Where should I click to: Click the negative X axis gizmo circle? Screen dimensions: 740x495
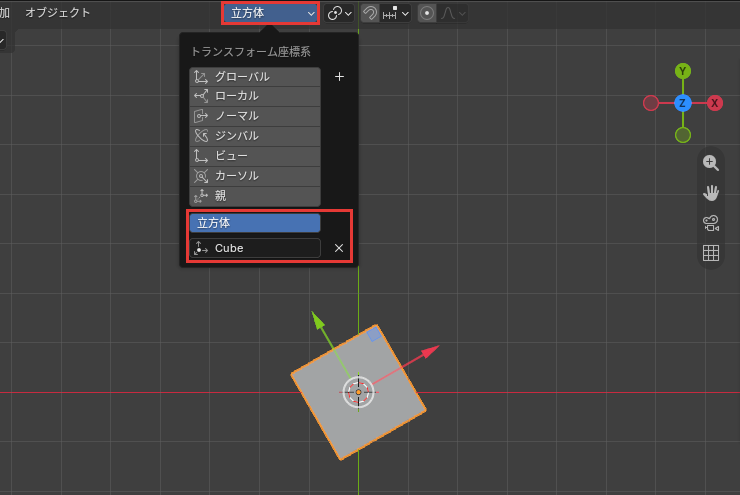coord(651,103)
